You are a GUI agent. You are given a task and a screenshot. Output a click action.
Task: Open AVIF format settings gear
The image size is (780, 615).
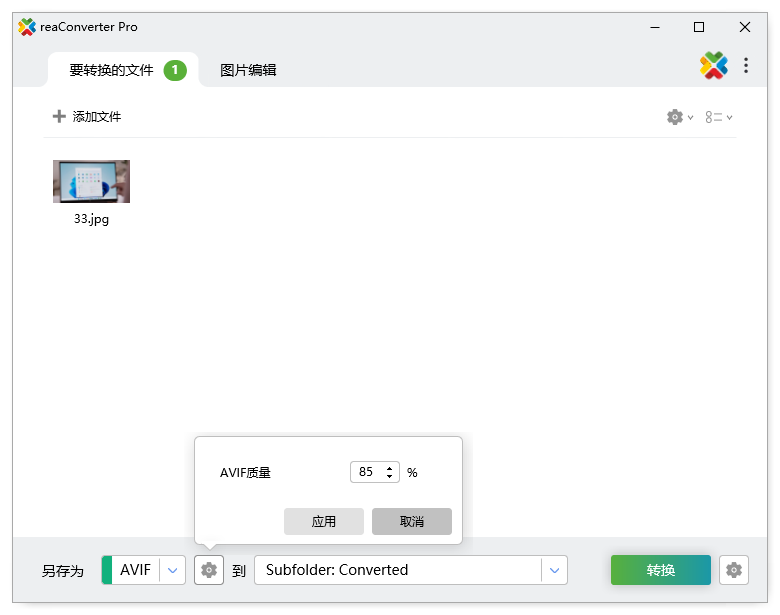click(209, 570)
